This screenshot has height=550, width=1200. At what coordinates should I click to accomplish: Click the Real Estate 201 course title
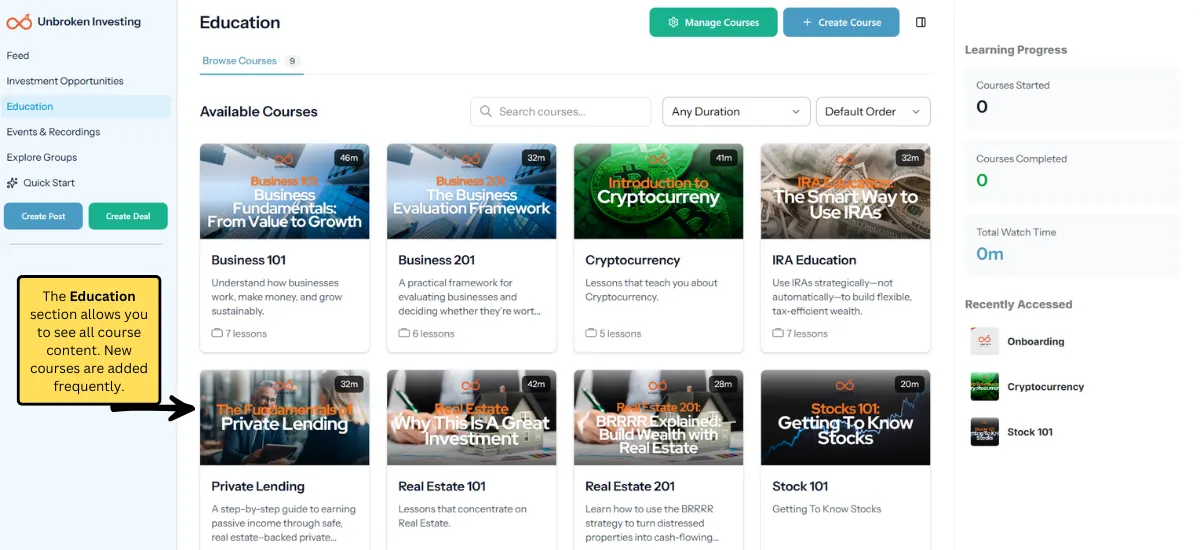pyautogui.click(x=630, y=487)
